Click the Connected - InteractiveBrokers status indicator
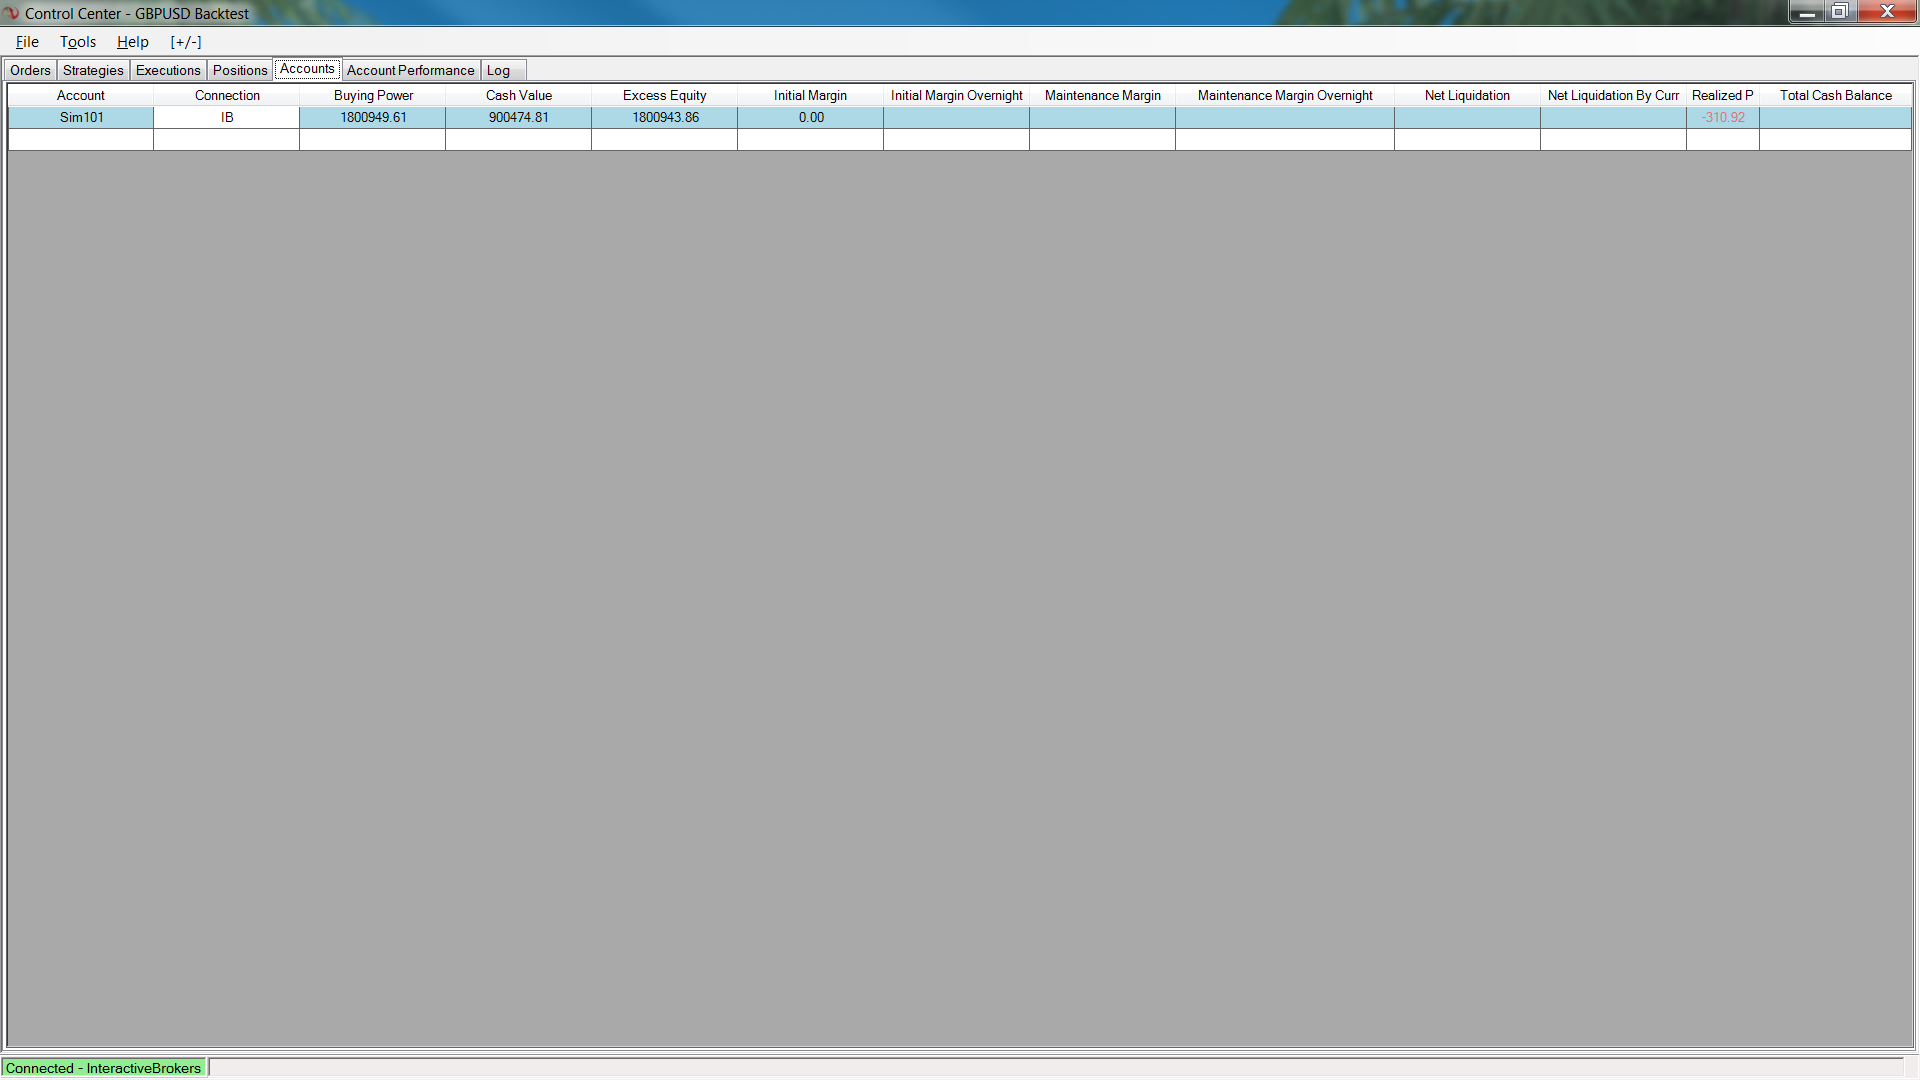The width and height of the screenshot is (1920, 1080). 103,1068
